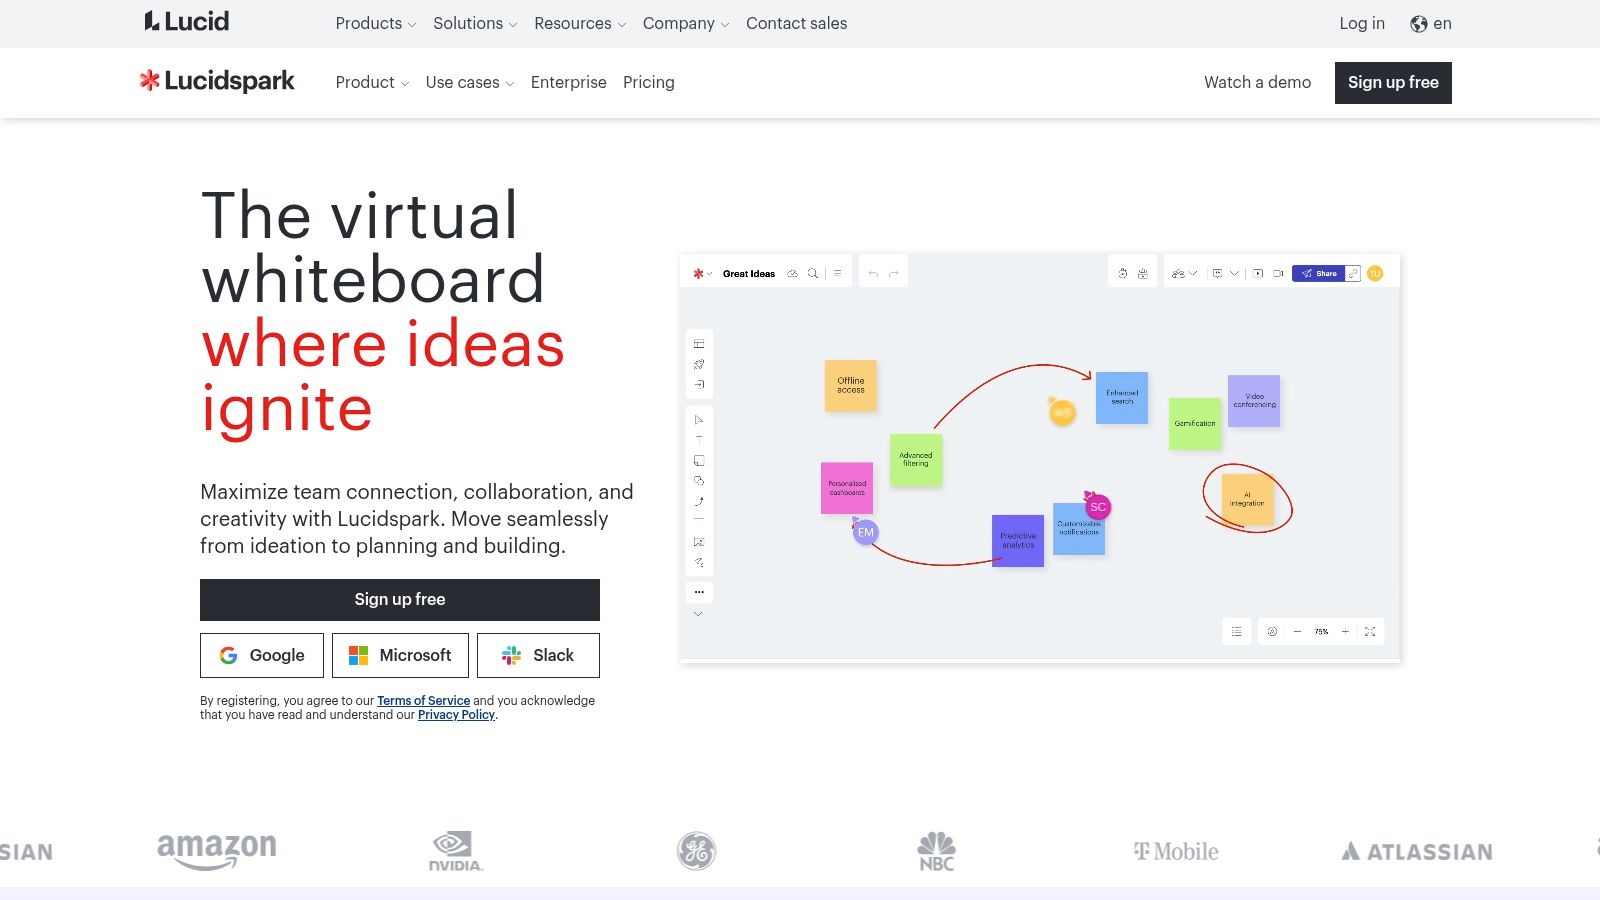Click the Lucidspark asterisk logo

[150, 81]
